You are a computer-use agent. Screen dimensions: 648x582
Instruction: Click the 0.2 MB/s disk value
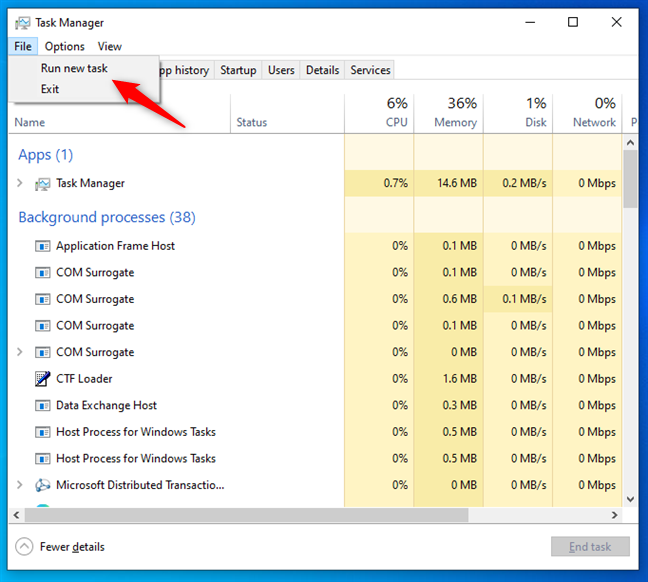(524, 183)
